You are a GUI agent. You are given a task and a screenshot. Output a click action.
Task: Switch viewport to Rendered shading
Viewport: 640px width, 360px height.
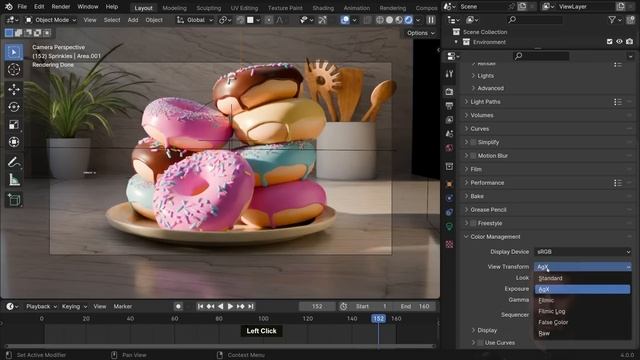(x=408, y=20)
